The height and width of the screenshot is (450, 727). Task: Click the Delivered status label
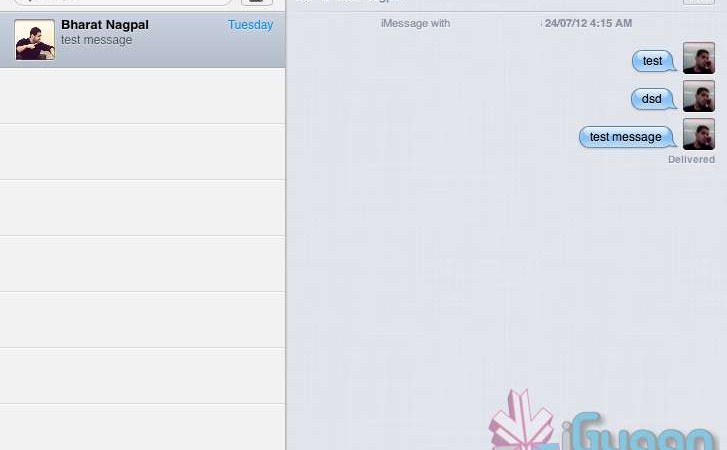click(691, 160)
